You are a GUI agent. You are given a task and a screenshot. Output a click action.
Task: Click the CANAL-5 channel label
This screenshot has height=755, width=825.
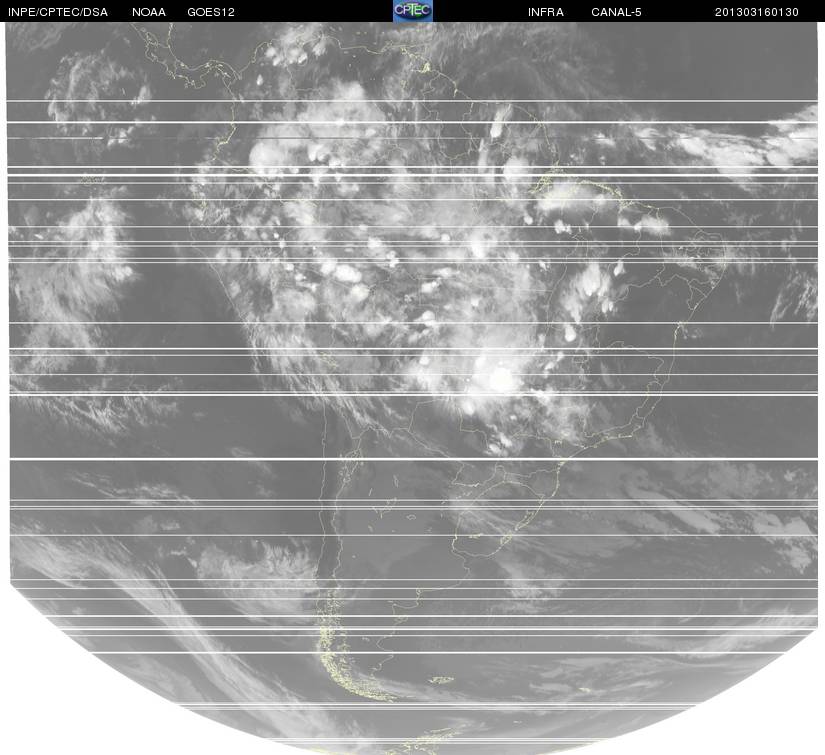(616, 12)
